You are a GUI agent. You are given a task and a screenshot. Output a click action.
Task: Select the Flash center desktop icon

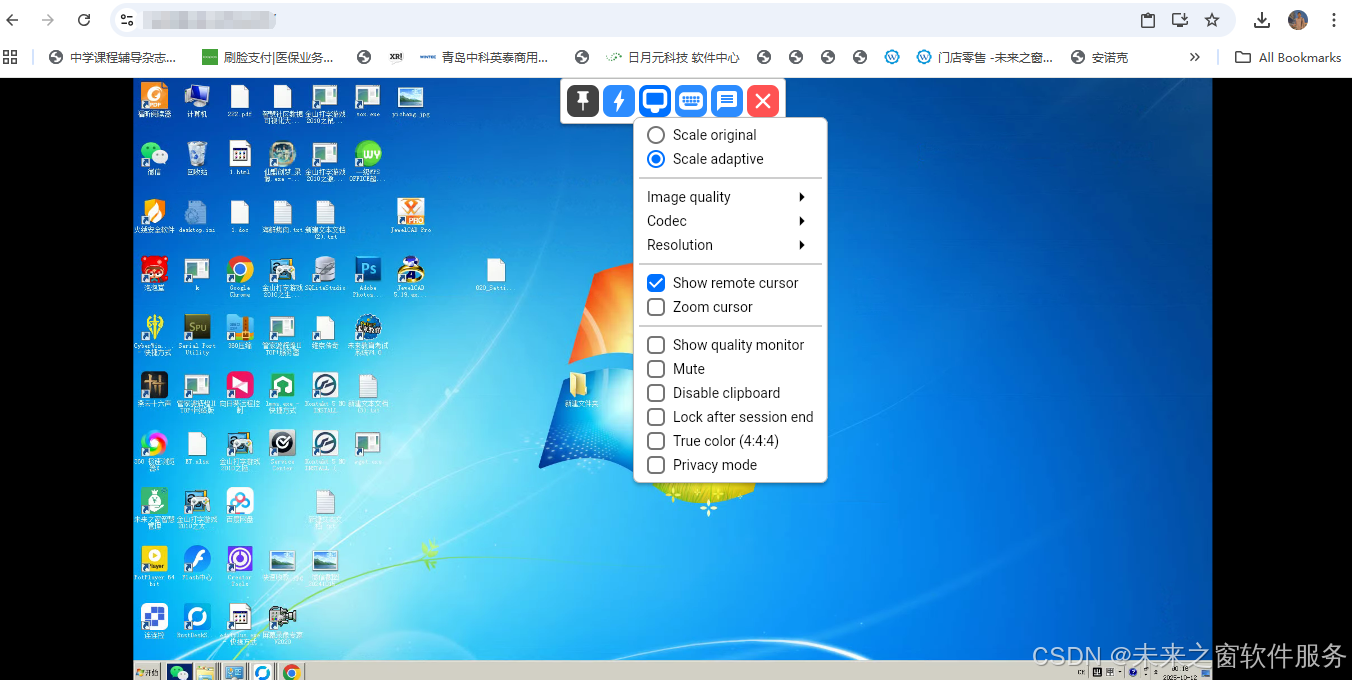(x=197, y=561)
